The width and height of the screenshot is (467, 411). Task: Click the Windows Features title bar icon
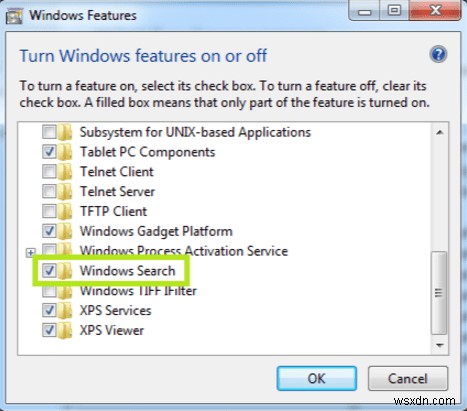tap(14, 16)
